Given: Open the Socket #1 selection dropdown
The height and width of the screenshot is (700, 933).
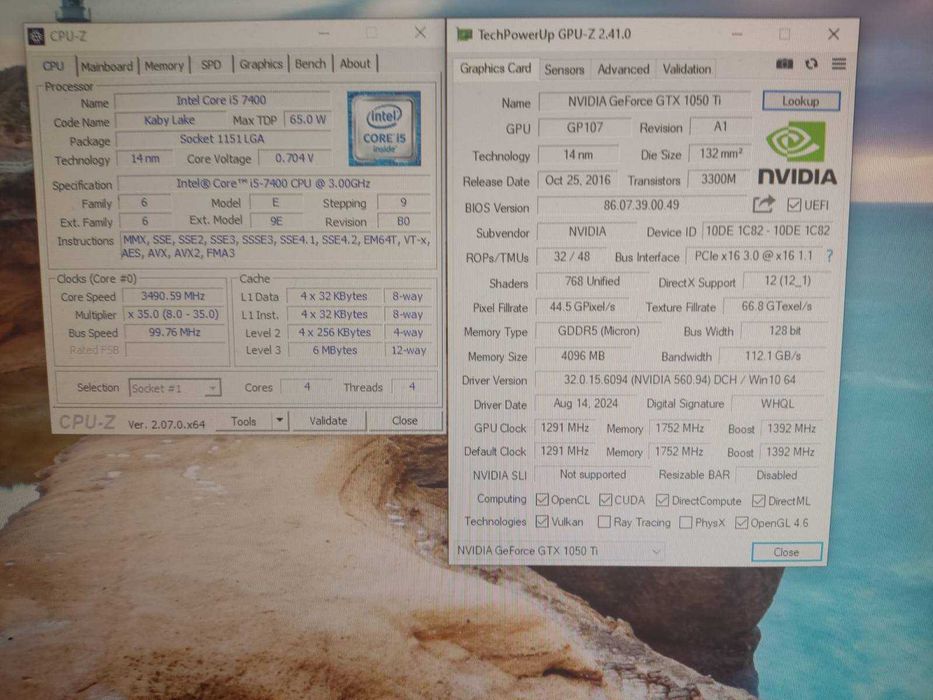Looking at the screenshot, I should pos(175,388).
